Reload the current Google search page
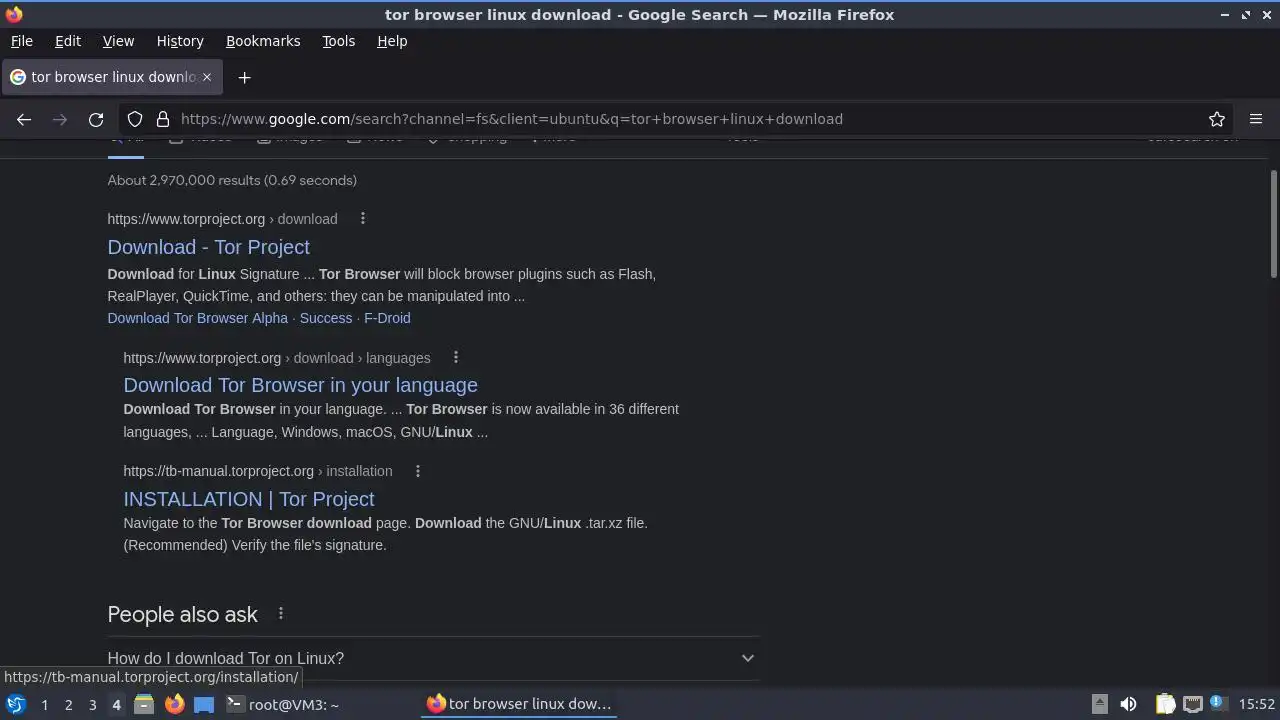 [x=96, y=119]
